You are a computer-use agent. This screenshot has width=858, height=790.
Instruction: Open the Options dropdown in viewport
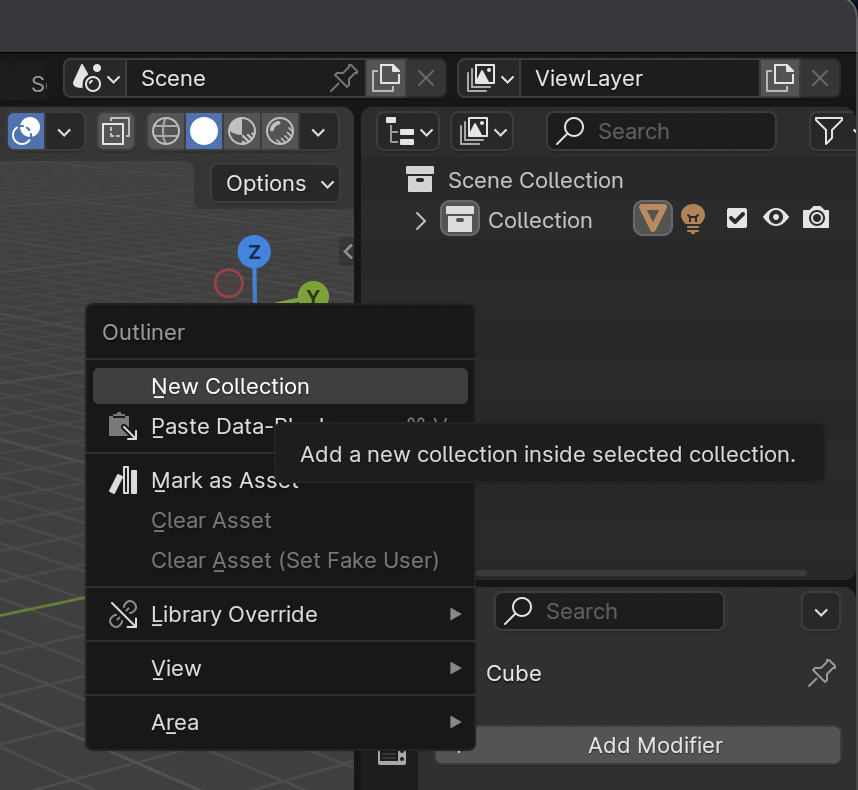click(275, 183)
